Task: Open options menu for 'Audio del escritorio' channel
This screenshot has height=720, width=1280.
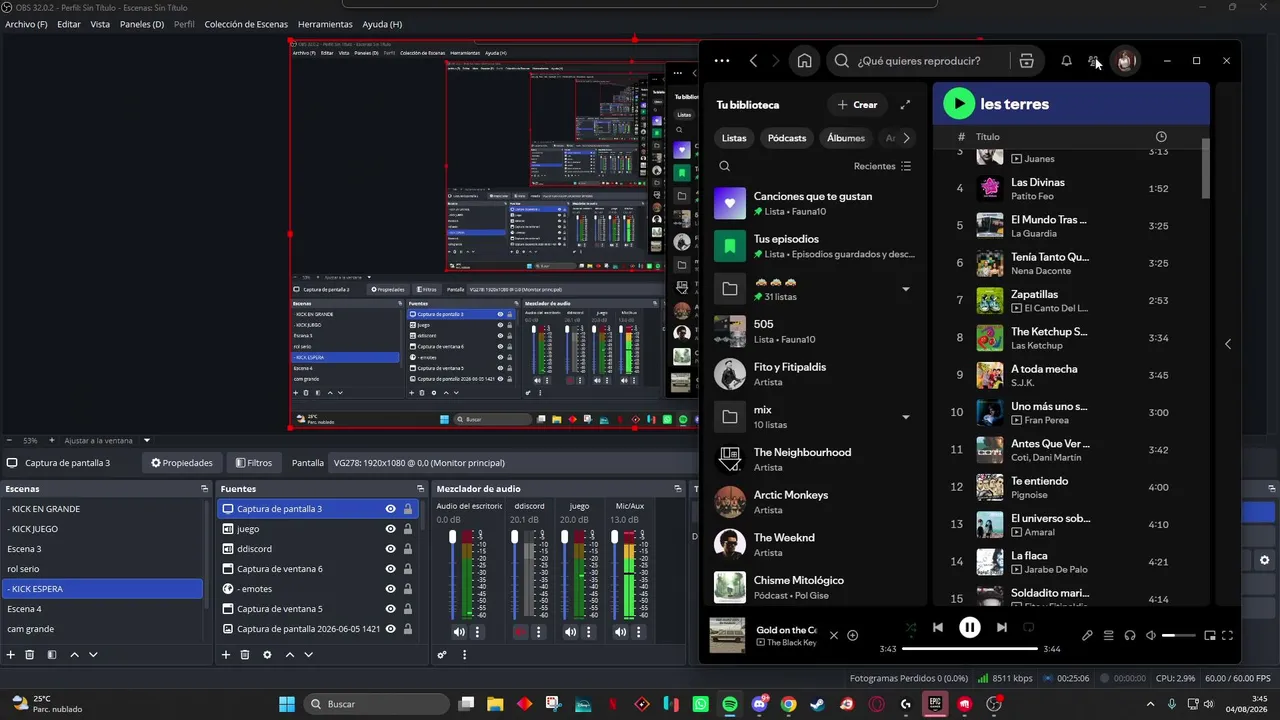Action: 477,632
